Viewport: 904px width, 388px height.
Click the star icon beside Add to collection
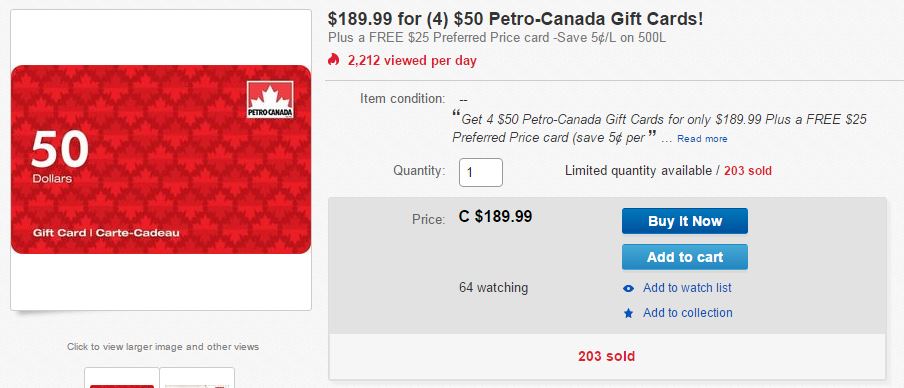[x=628, y=314]
